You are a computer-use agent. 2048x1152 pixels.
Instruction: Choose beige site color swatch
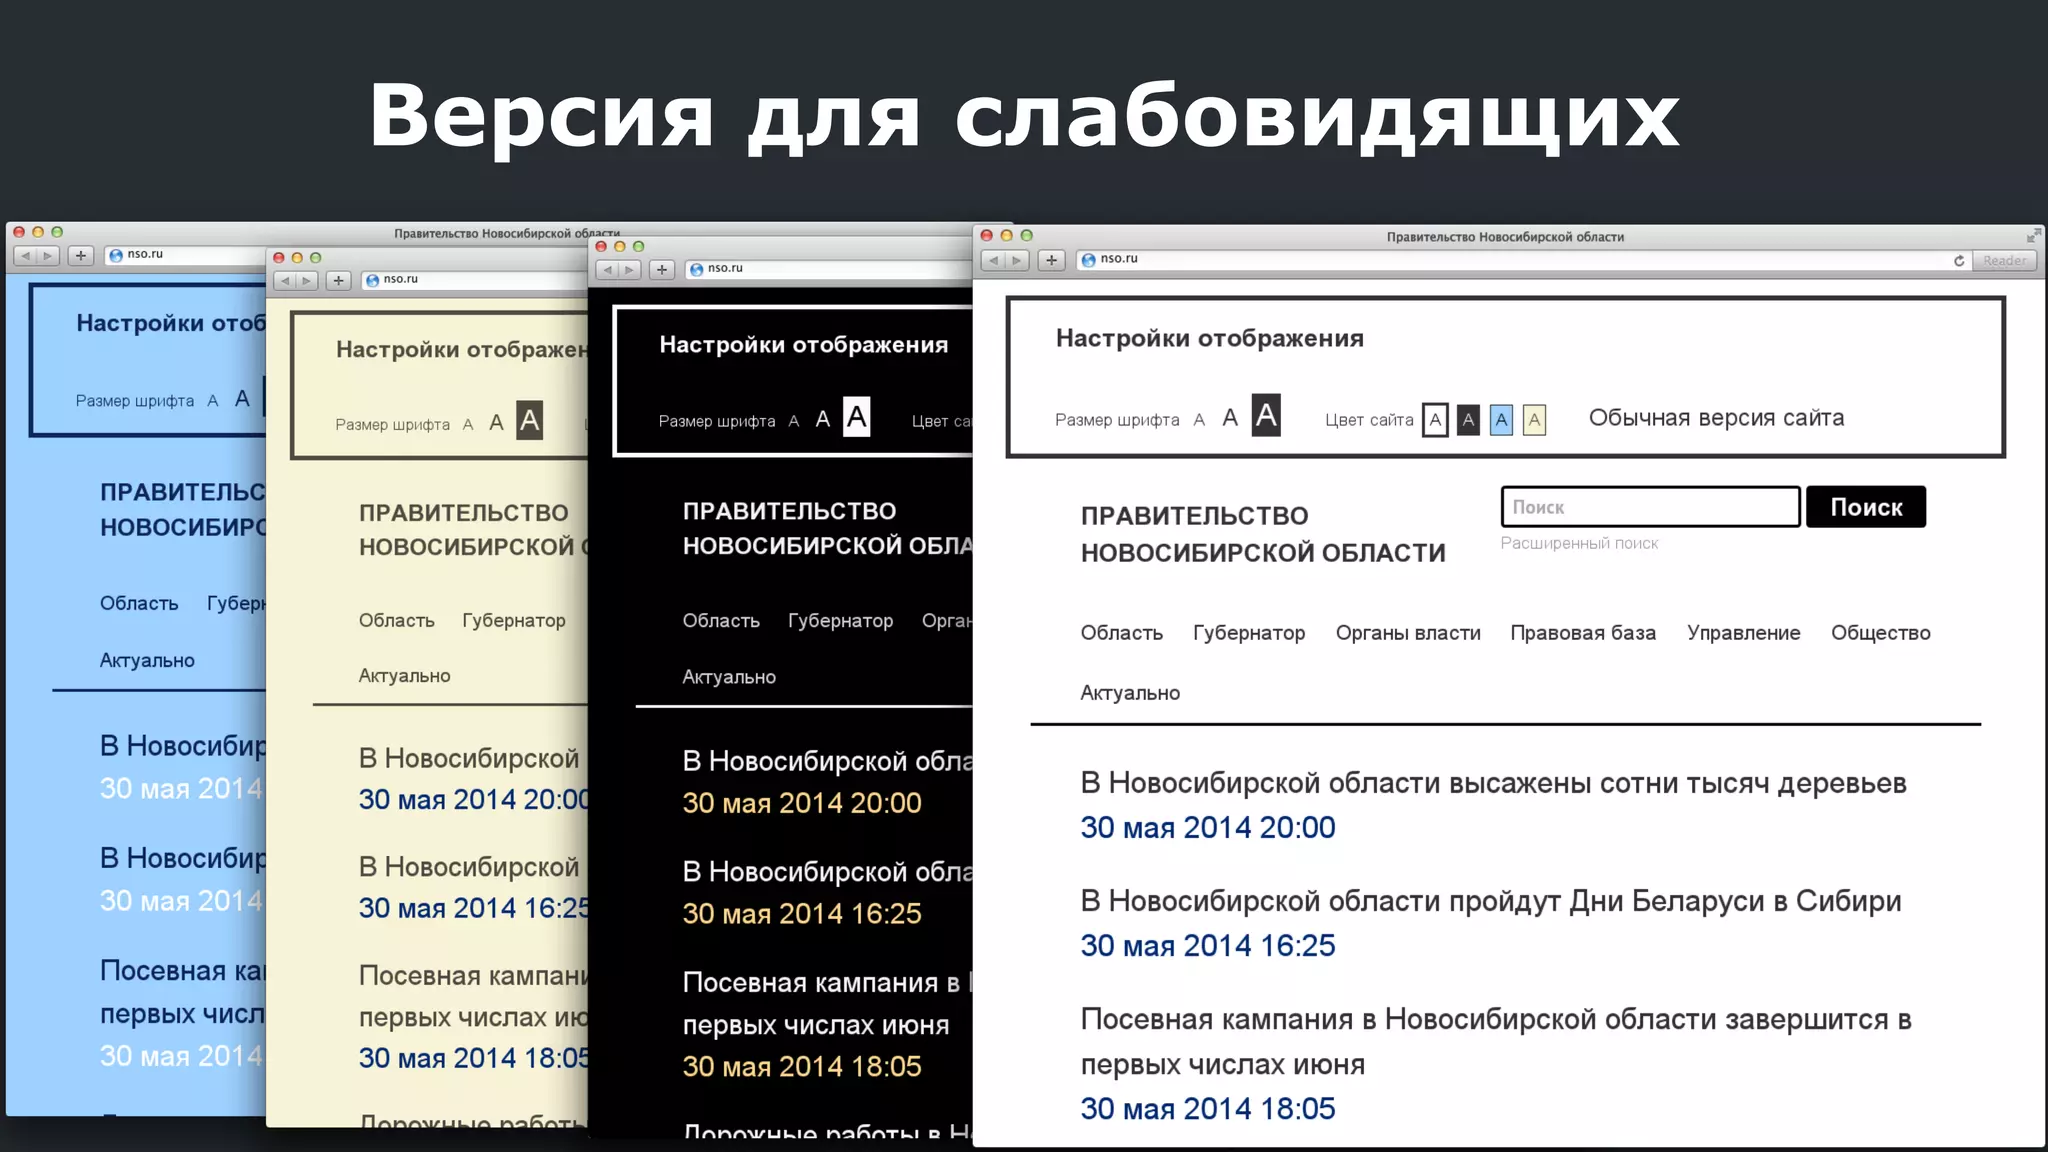click(x=1534, y=420)
